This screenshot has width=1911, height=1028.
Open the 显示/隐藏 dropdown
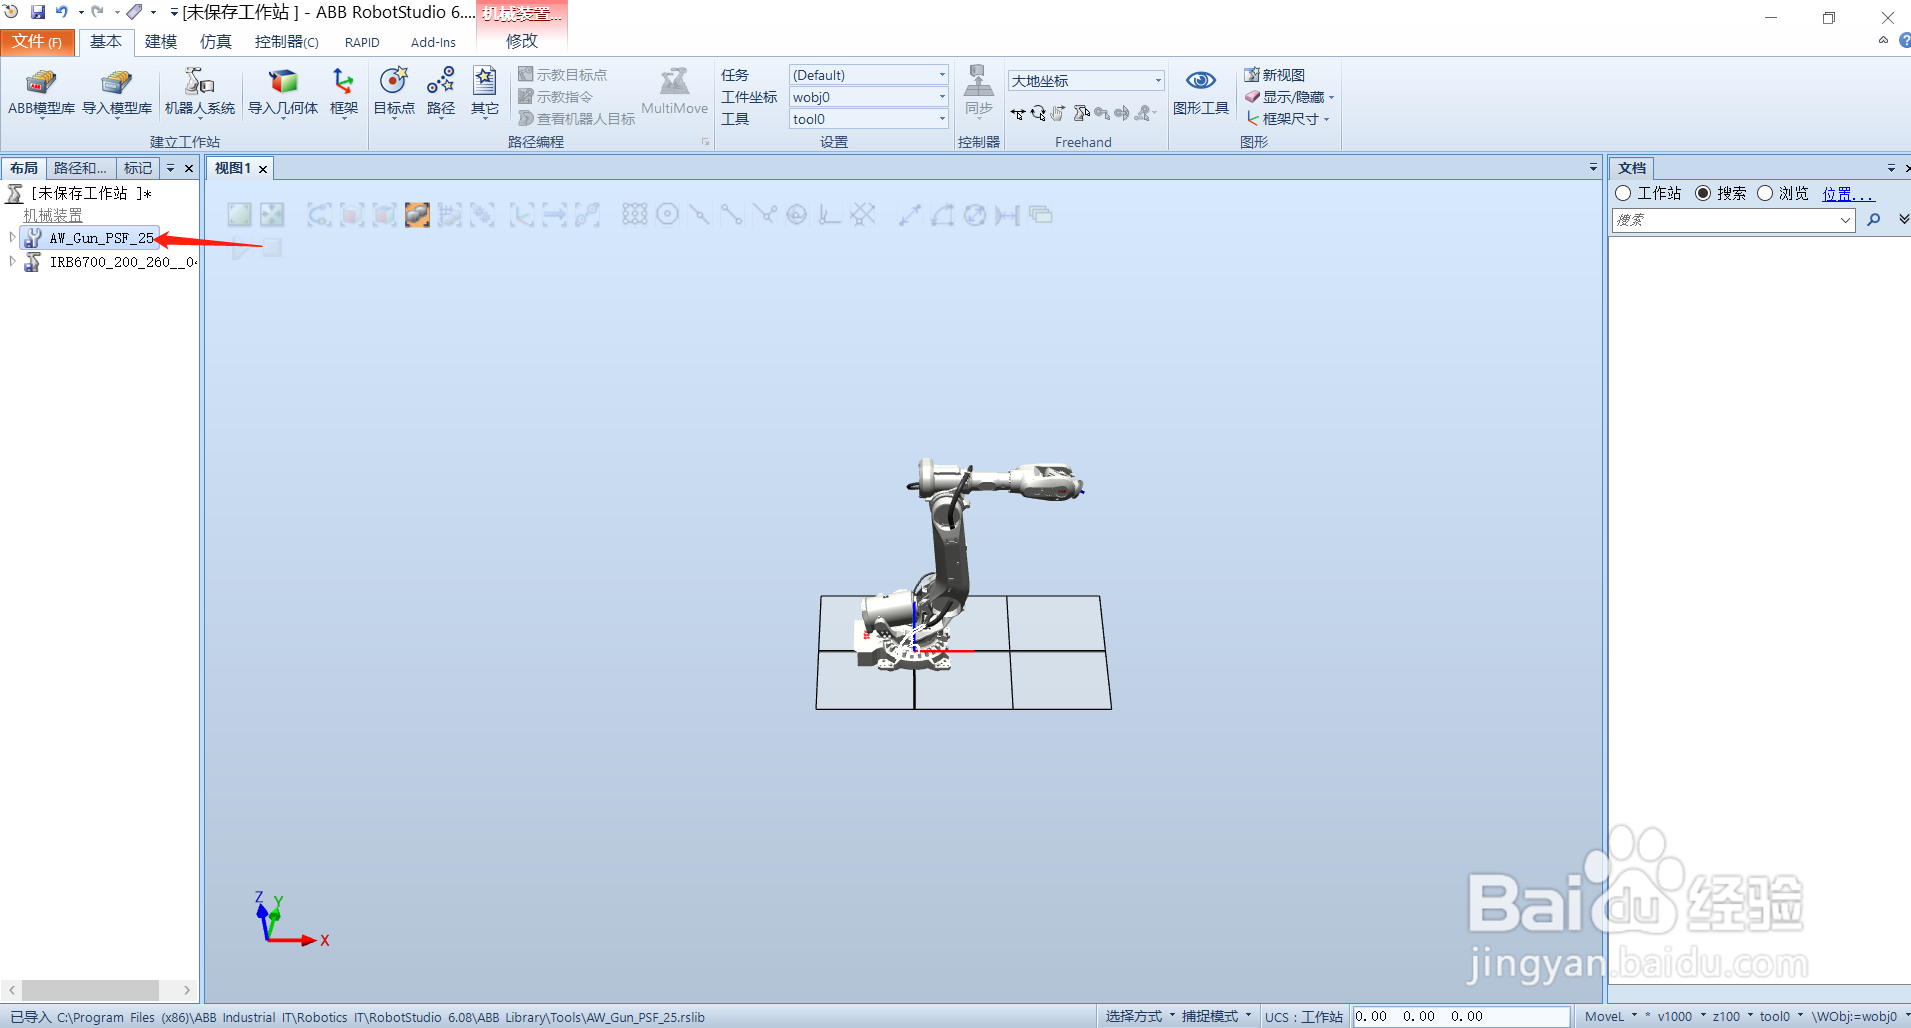tap(1291, 97)
